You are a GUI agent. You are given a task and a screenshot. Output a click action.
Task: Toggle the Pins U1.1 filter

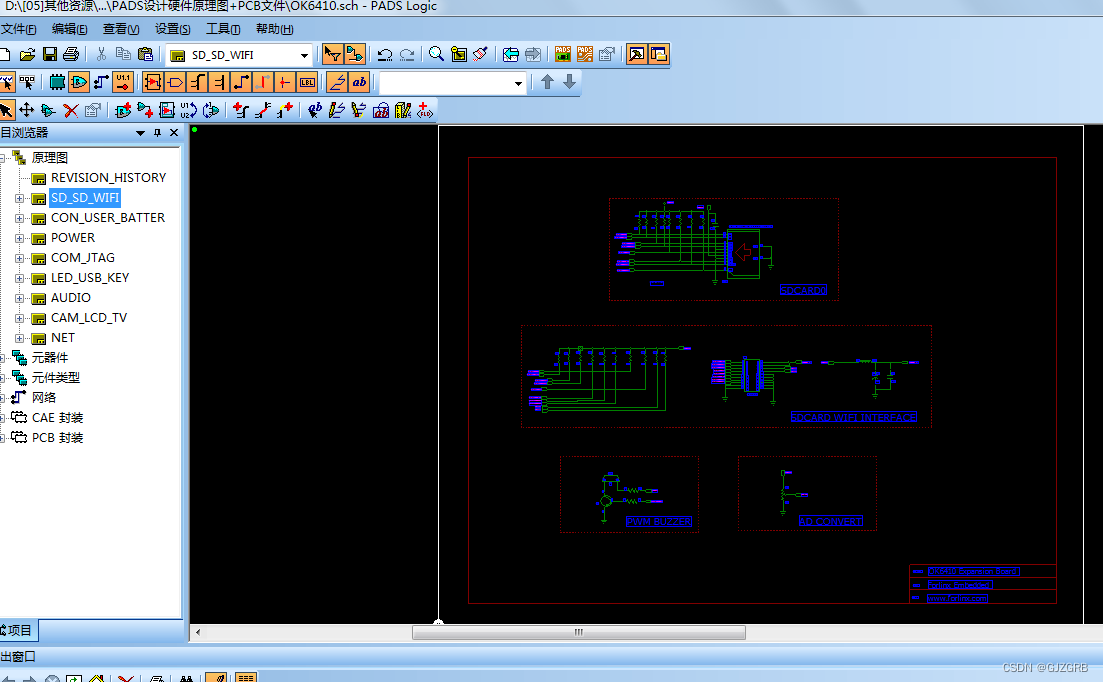(x=123, y=82)
